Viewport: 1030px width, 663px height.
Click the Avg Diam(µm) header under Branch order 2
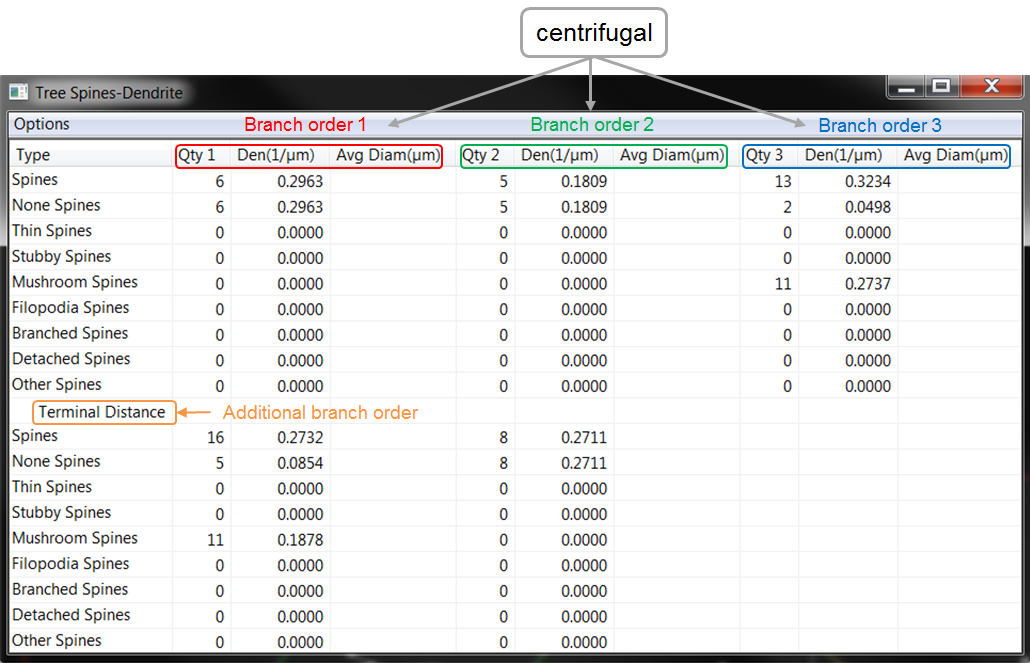(x=671, y=155)
